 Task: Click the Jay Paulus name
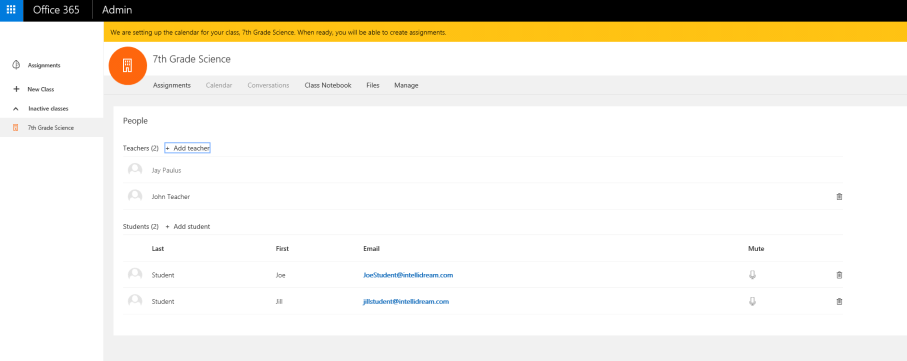[x=167, y=171]
